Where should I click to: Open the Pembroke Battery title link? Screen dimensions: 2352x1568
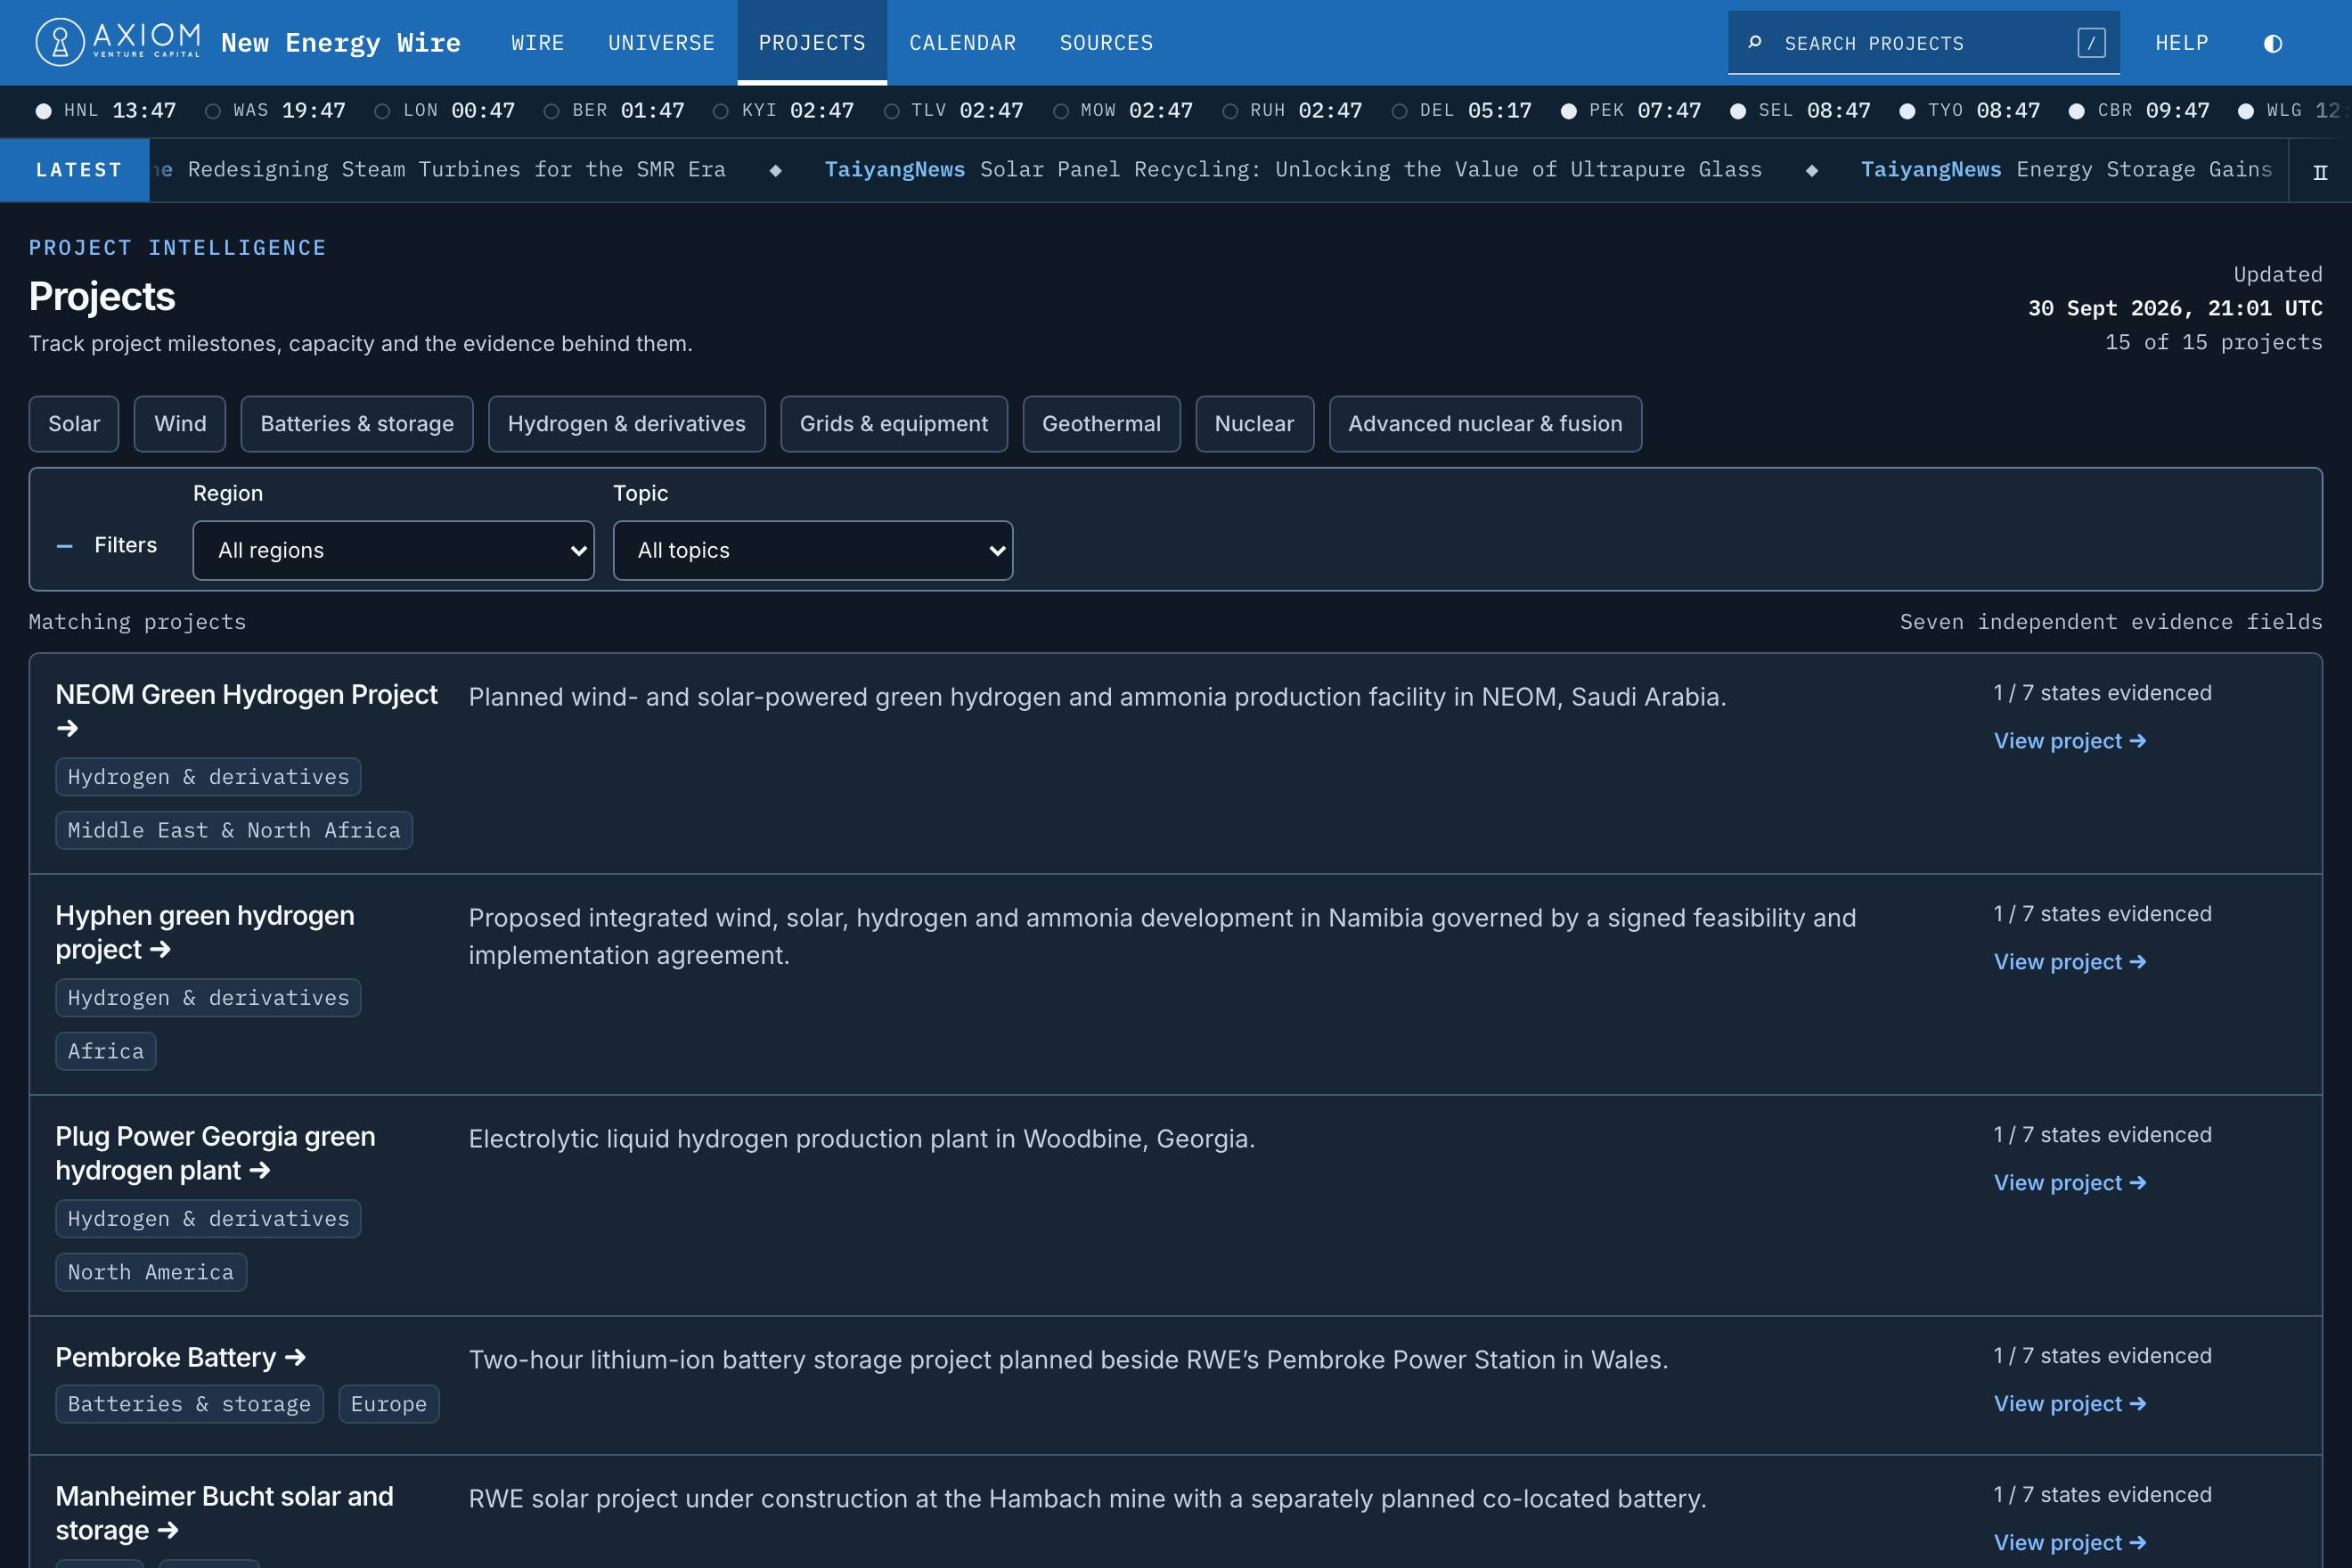pyautogui.click(x=180, y=1357)
